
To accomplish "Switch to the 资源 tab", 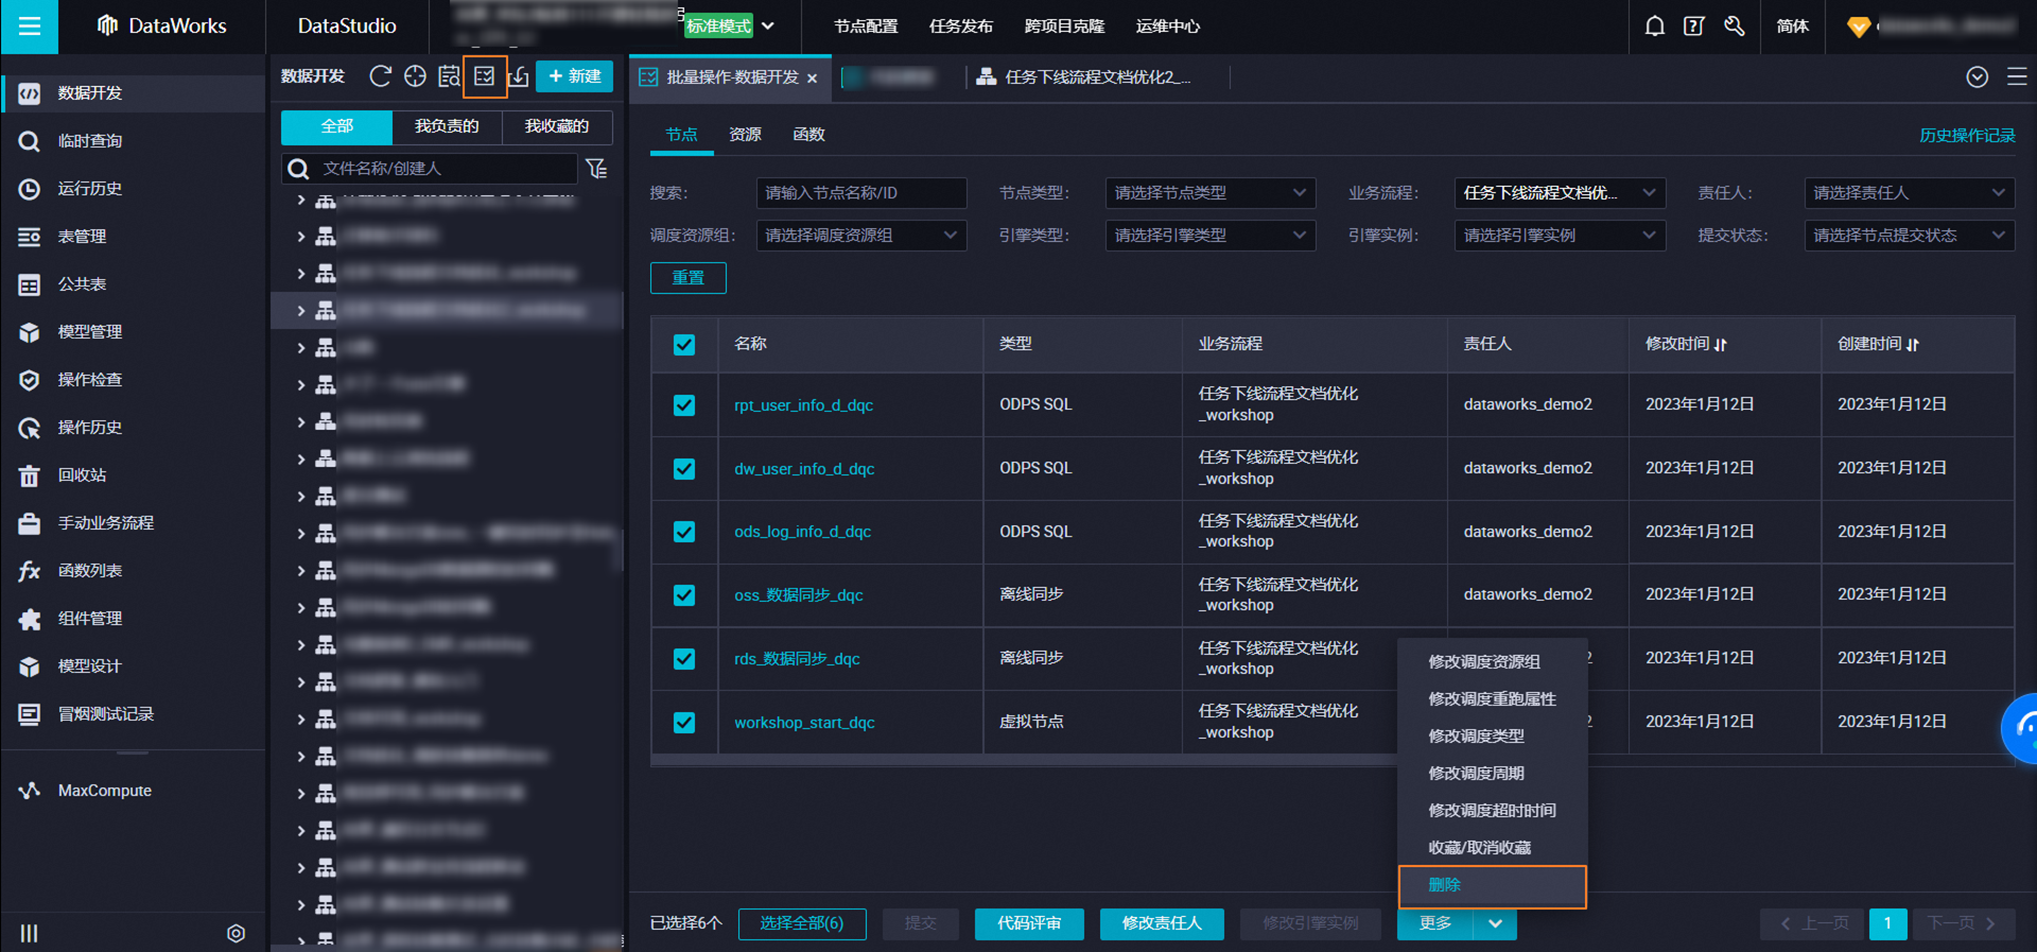I will pos(745,134).
